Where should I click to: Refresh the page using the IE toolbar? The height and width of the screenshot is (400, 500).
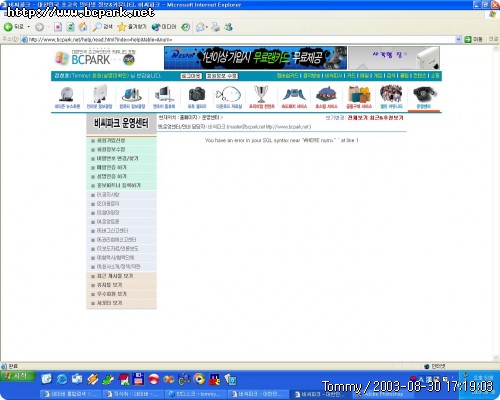tap(70, 27)
